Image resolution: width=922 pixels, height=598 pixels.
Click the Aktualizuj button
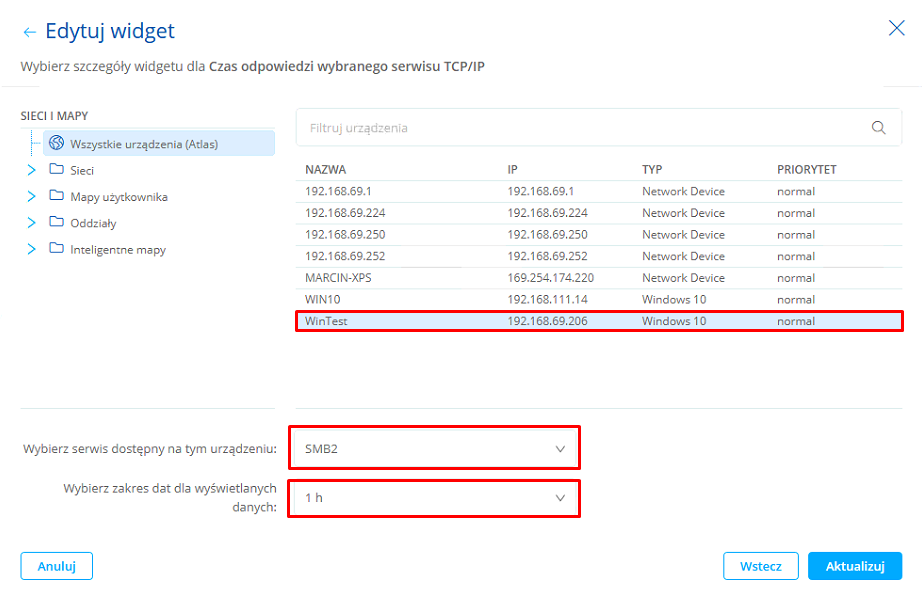(854, 566)
